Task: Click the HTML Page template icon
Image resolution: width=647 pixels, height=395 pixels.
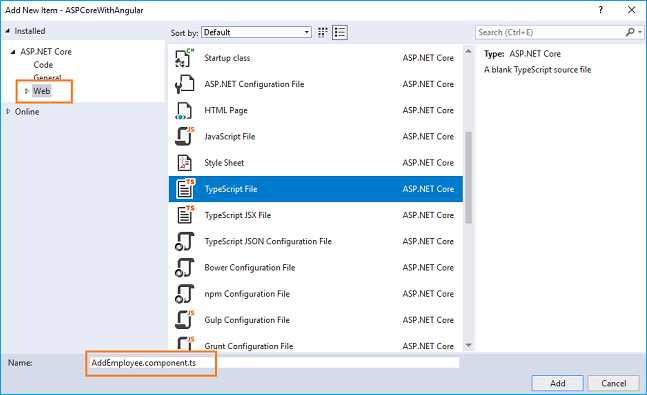Action: point(184,111)
